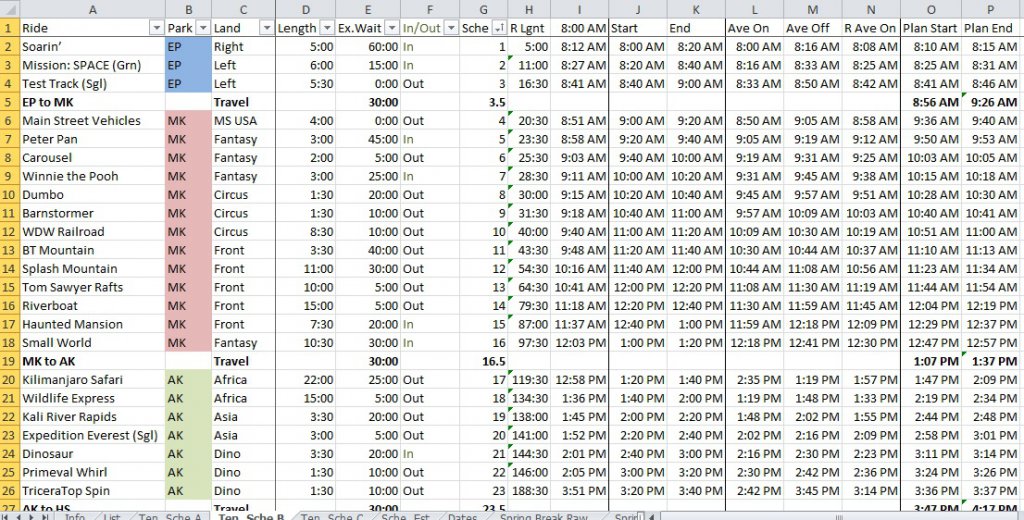The image size is (1024, 520).
Task: Select the Asia land cell for Kali River Rapids
Action: click(x=243, y=417)
